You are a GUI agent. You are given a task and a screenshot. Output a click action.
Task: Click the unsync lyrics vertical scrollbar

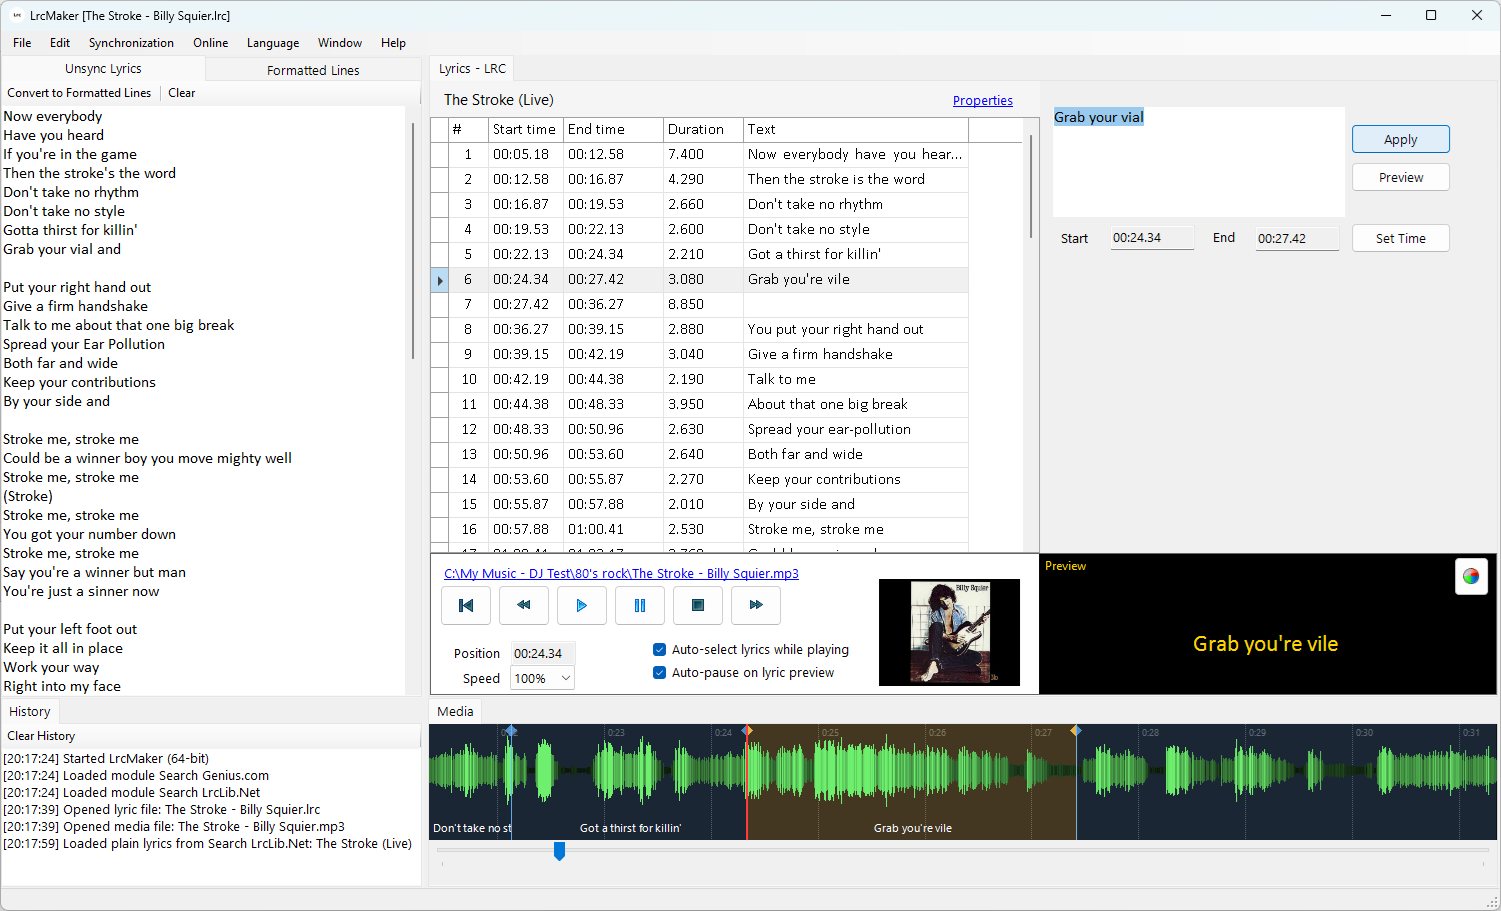click(x=413, y=240)
